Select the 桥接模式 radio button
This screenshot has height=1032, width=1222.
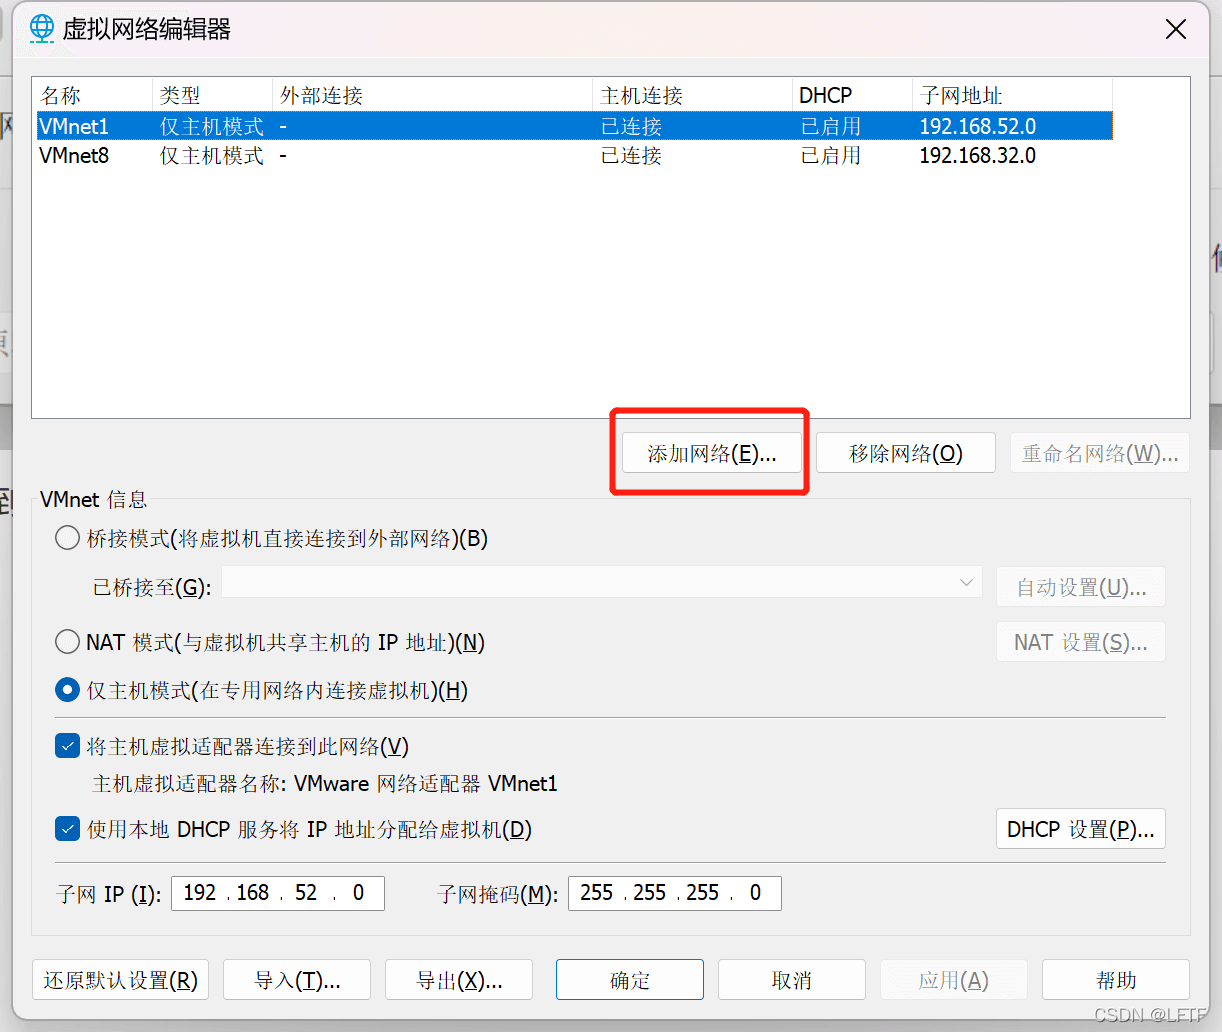pos(67,538)
